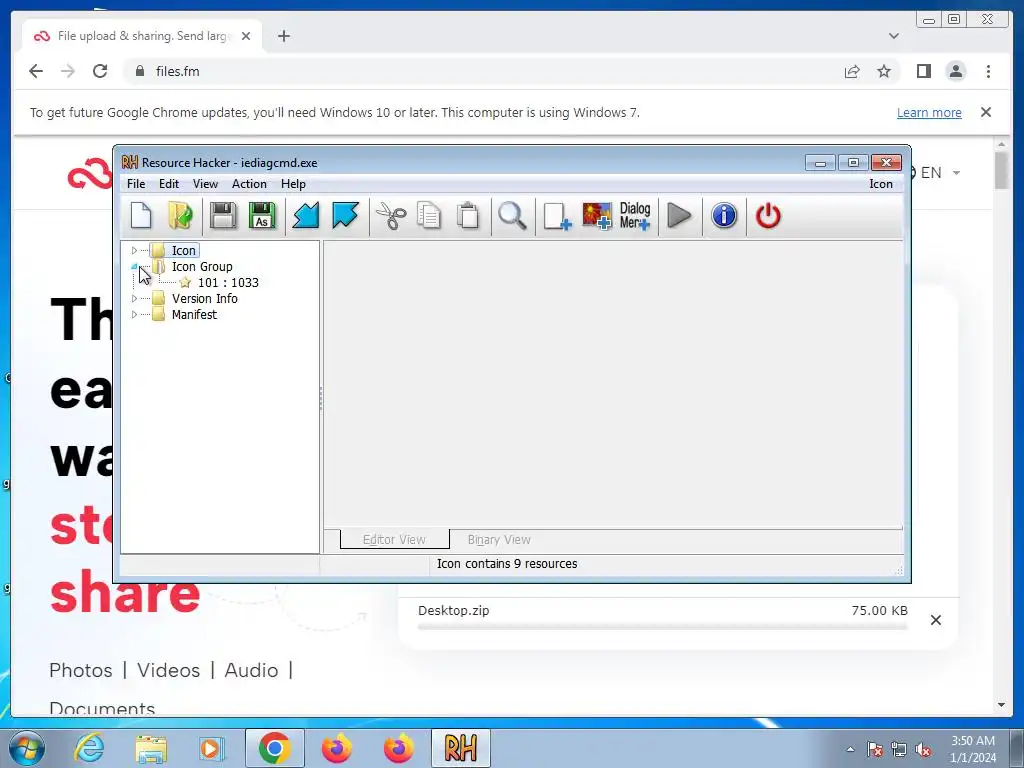Click the grey Play compile icon
The width and height of the screenshot is (1024, 768).
679,216
